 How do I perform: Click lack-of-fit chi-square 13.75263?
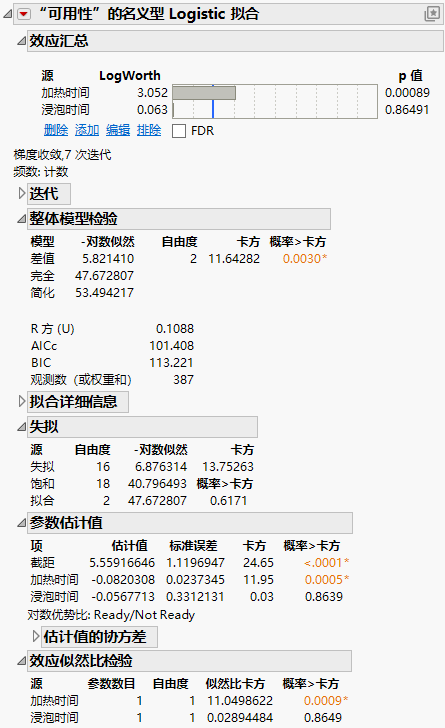[x=228, y=467]
